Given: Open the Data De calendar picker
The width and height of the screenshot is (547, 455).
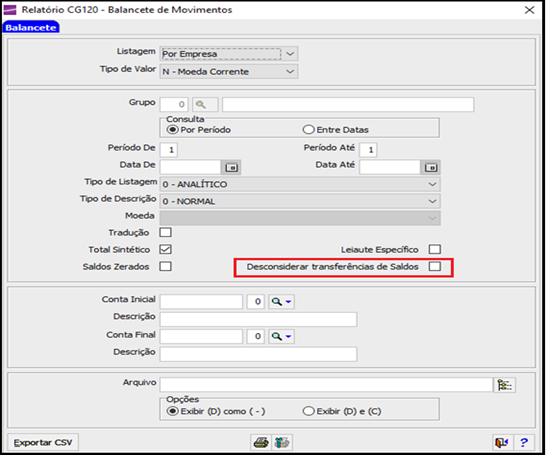Looking at the screenshot, I should pos(231,167).
